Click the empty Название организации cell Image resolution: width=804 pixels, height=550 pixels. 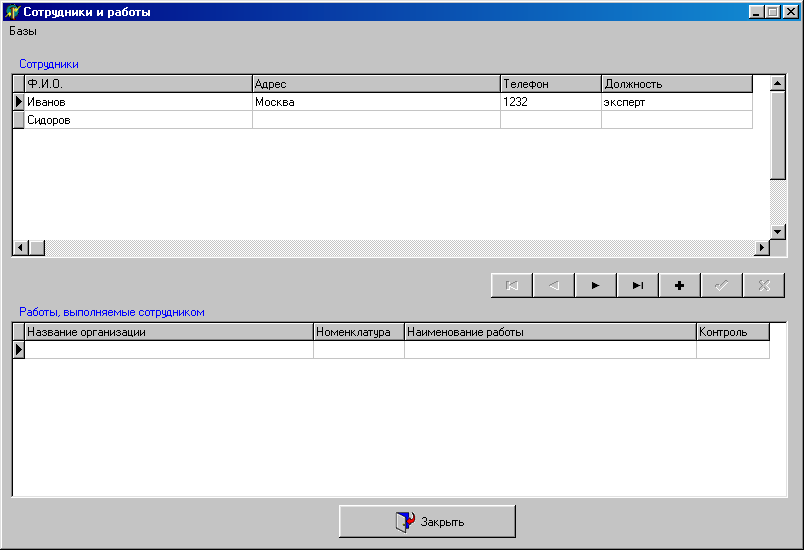tap(169, 350)
